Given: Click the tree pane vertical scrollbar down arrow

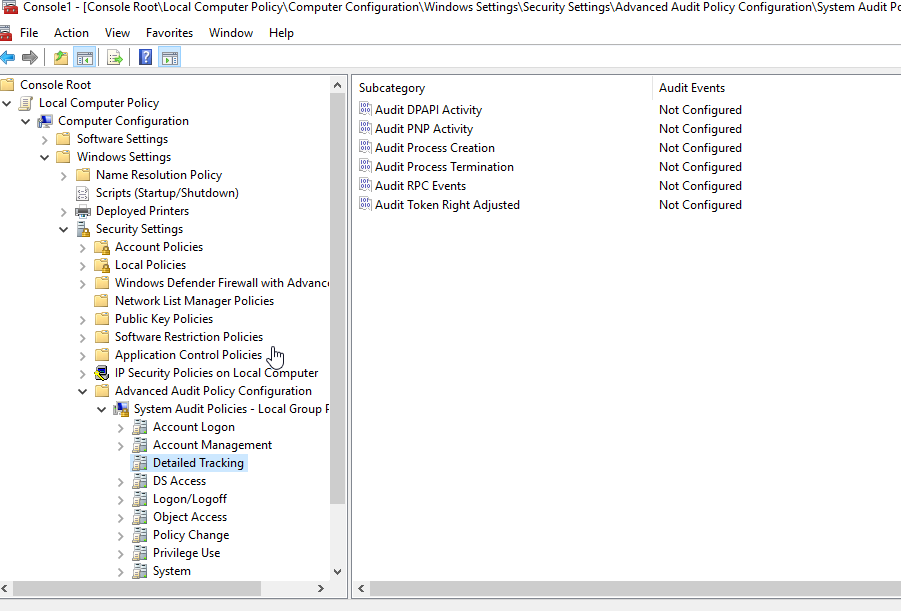Looking at the screenshot, I should 338,569.
